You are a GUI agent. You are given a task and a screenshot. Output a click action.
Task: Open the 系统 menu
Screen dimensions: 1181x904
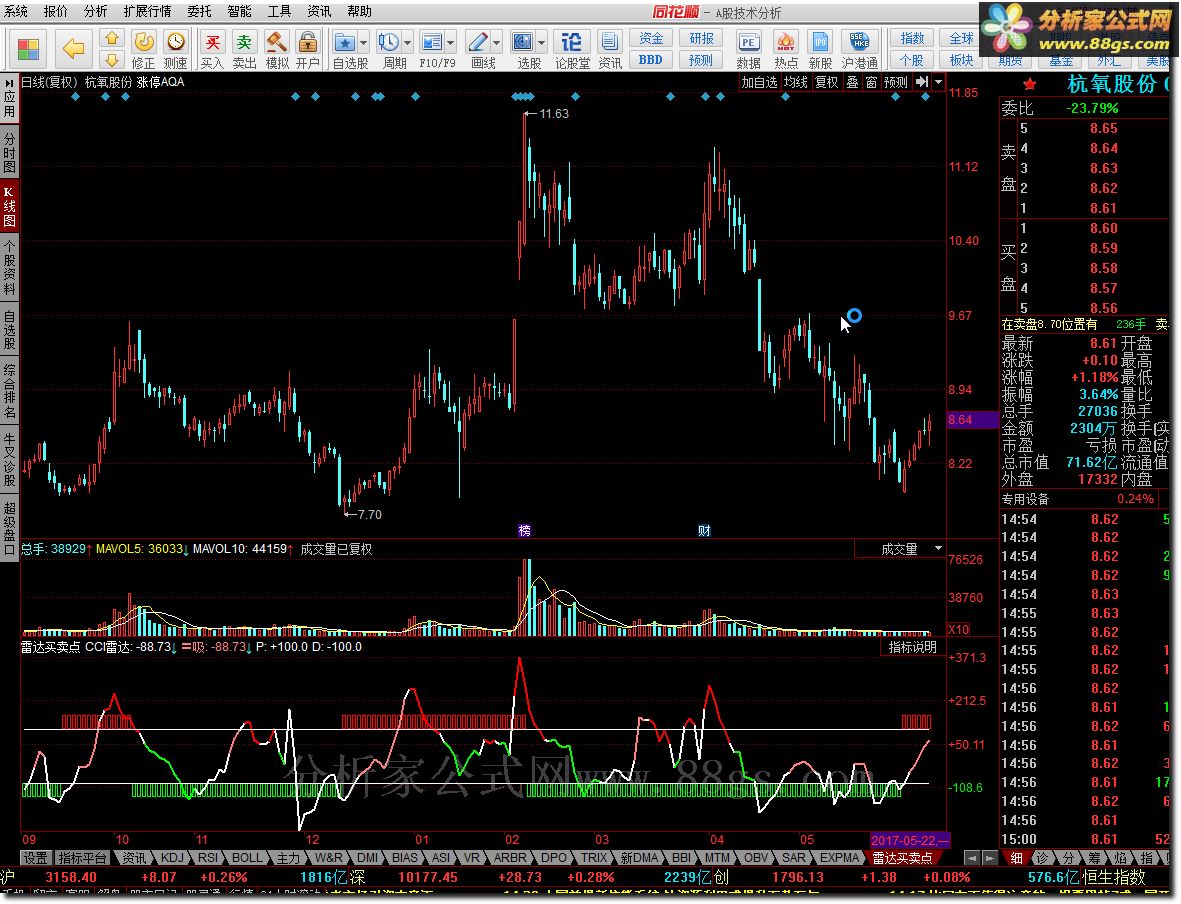[15, 11]
